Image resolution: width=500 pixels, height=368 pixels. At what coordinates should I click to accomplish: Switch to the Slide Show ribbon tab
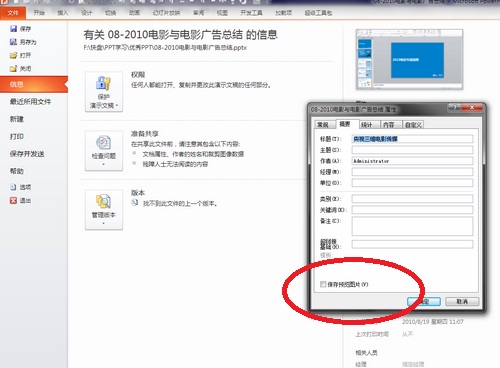[166, 13]
